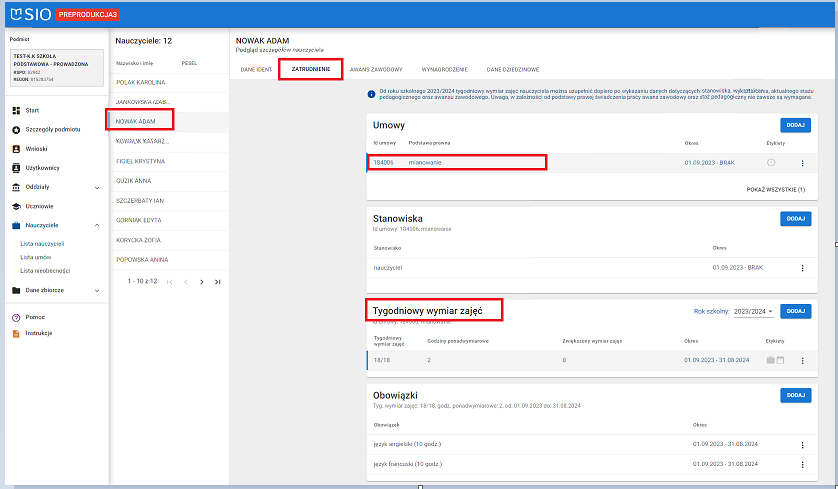Open the Start dashboard icon
This screenshot has width=838, height=489.
pos(15,109)
